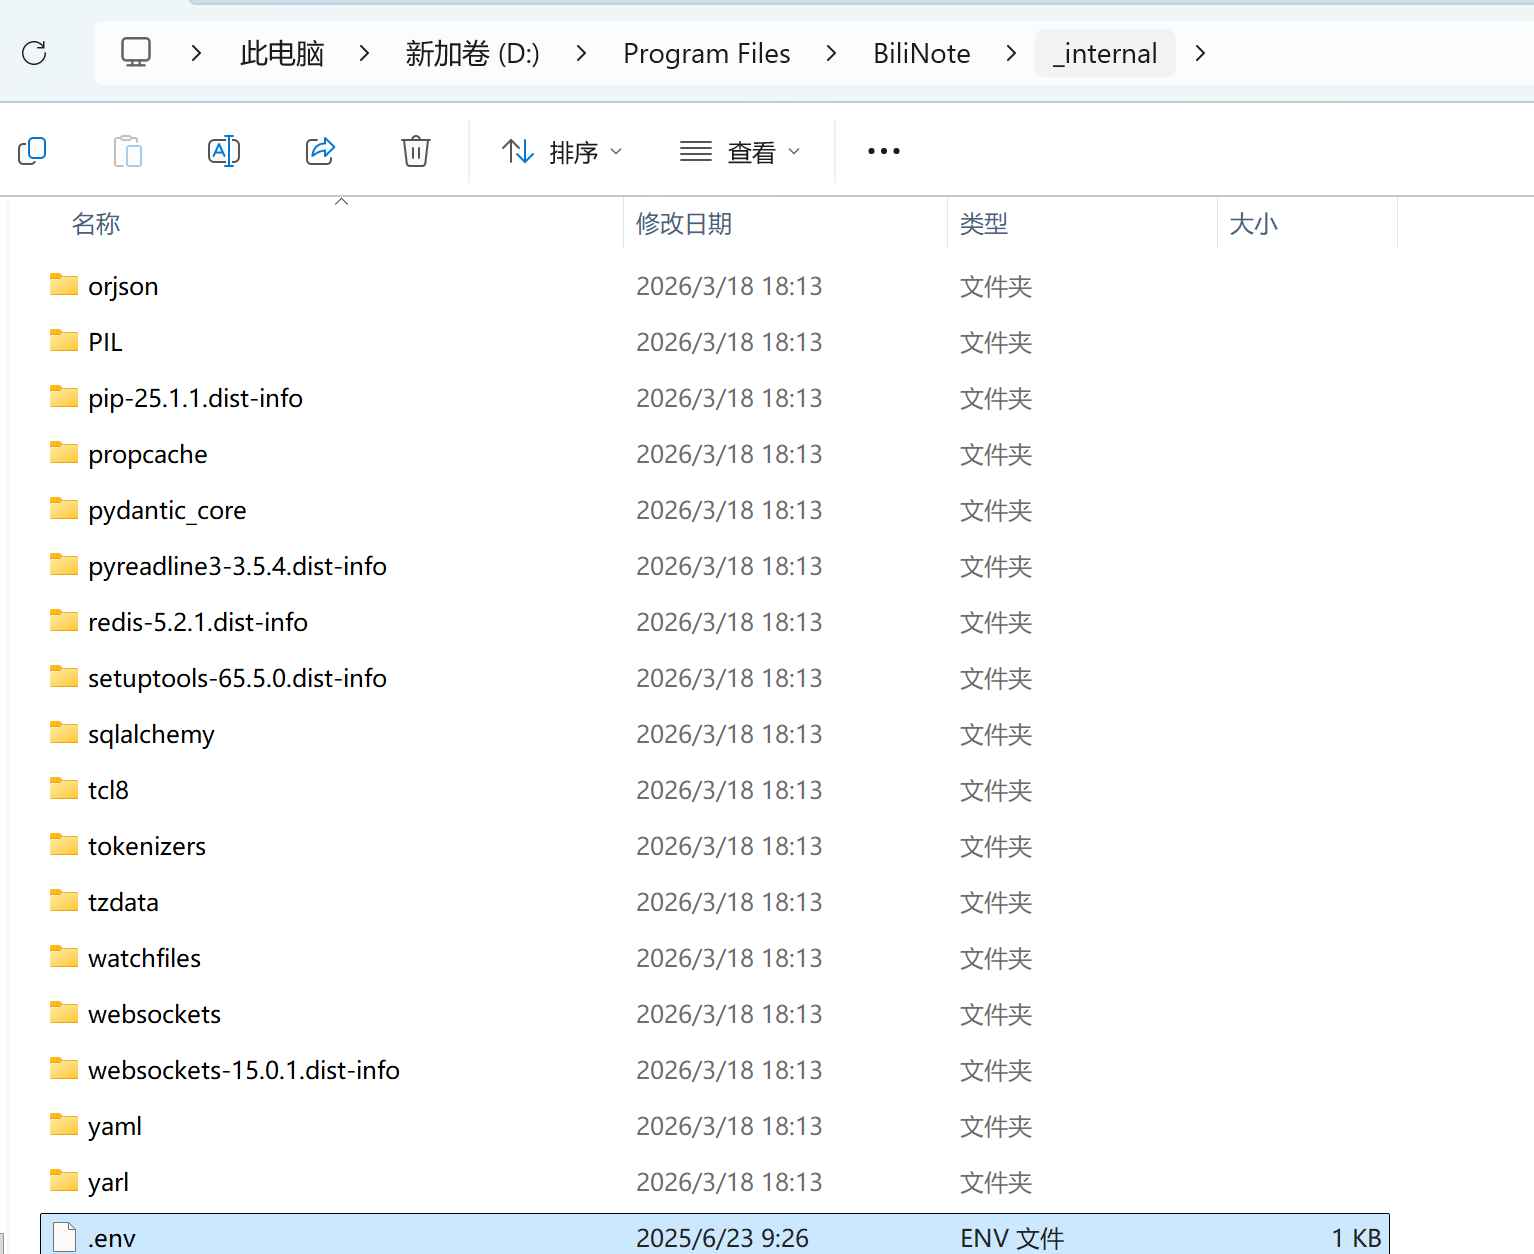
Task: Select the propcache folder name
Action: (148, 454)
